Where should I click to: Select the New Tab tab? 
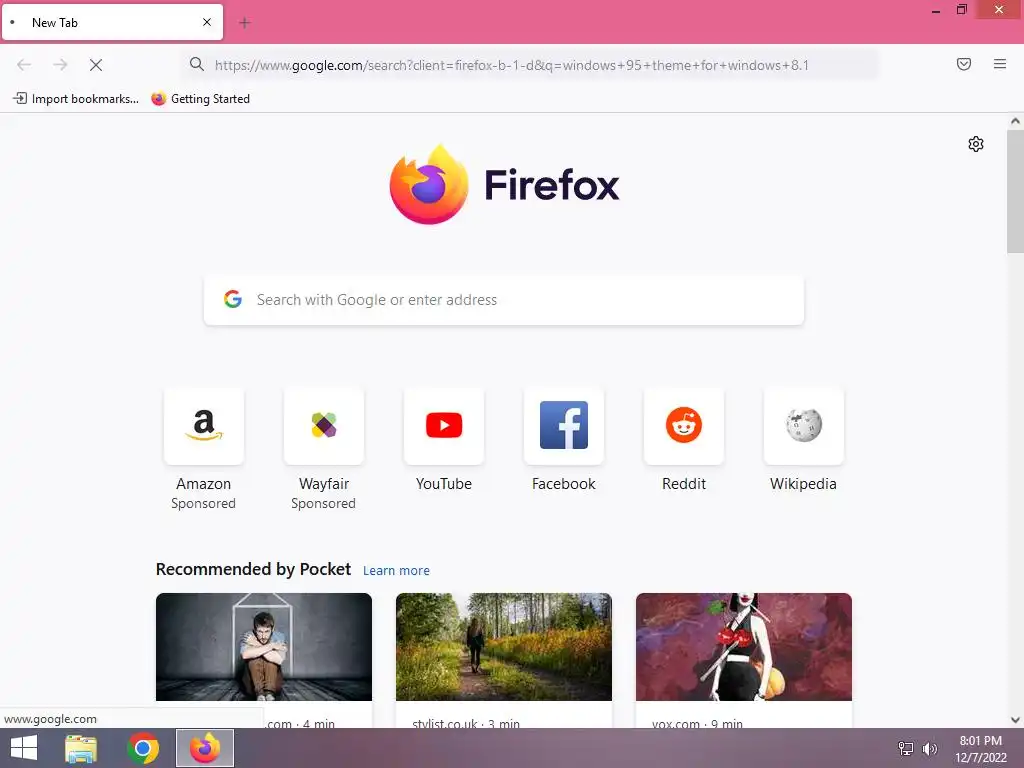pos(112,22)
